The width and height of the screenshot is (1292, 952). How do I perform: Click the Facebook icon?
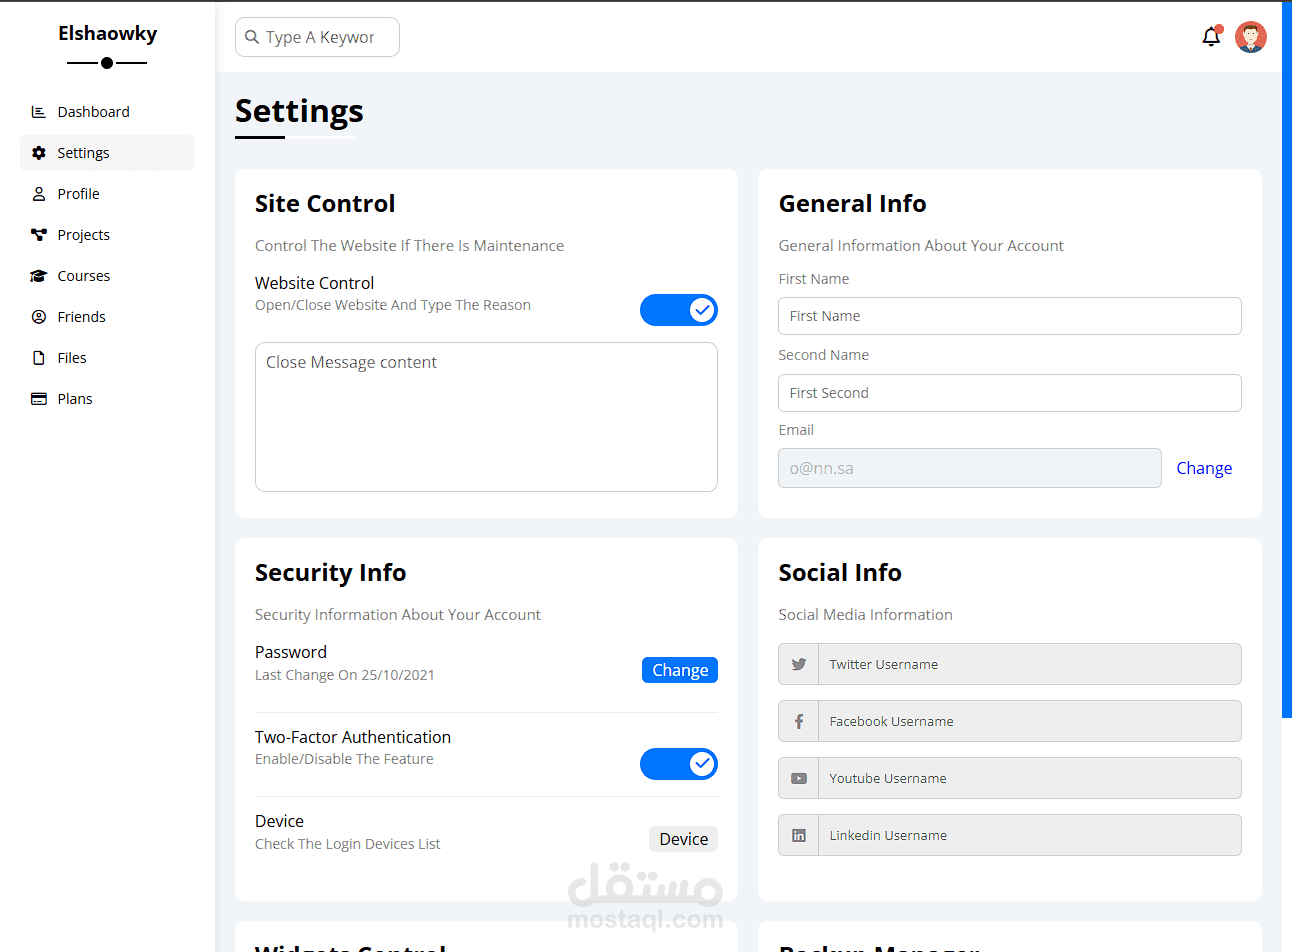pos(799,721)
